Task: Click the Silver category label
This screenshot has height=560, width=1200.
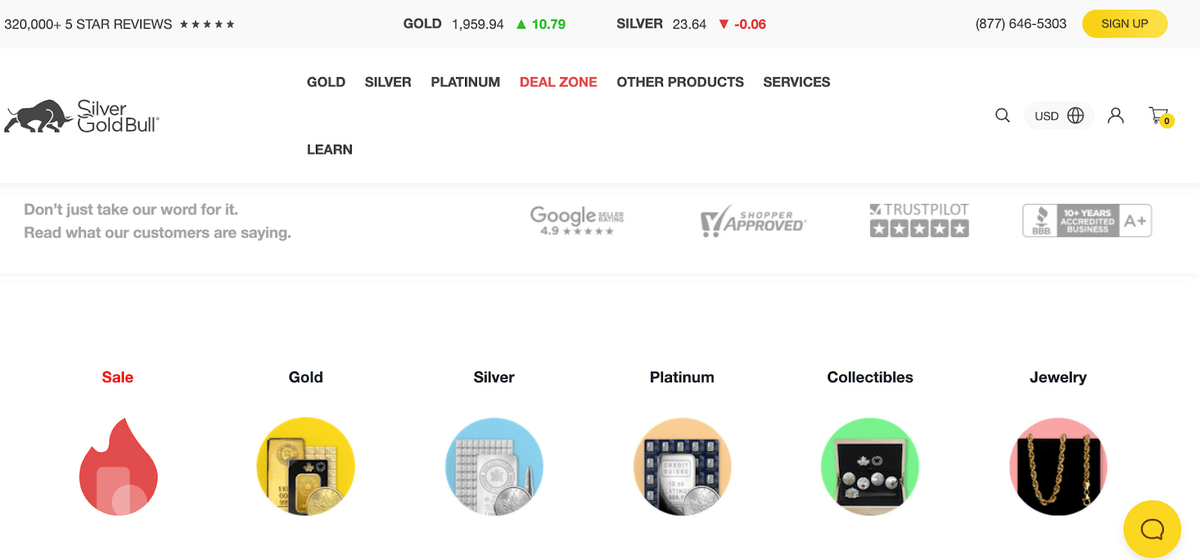Action: (x=494, y=377)
